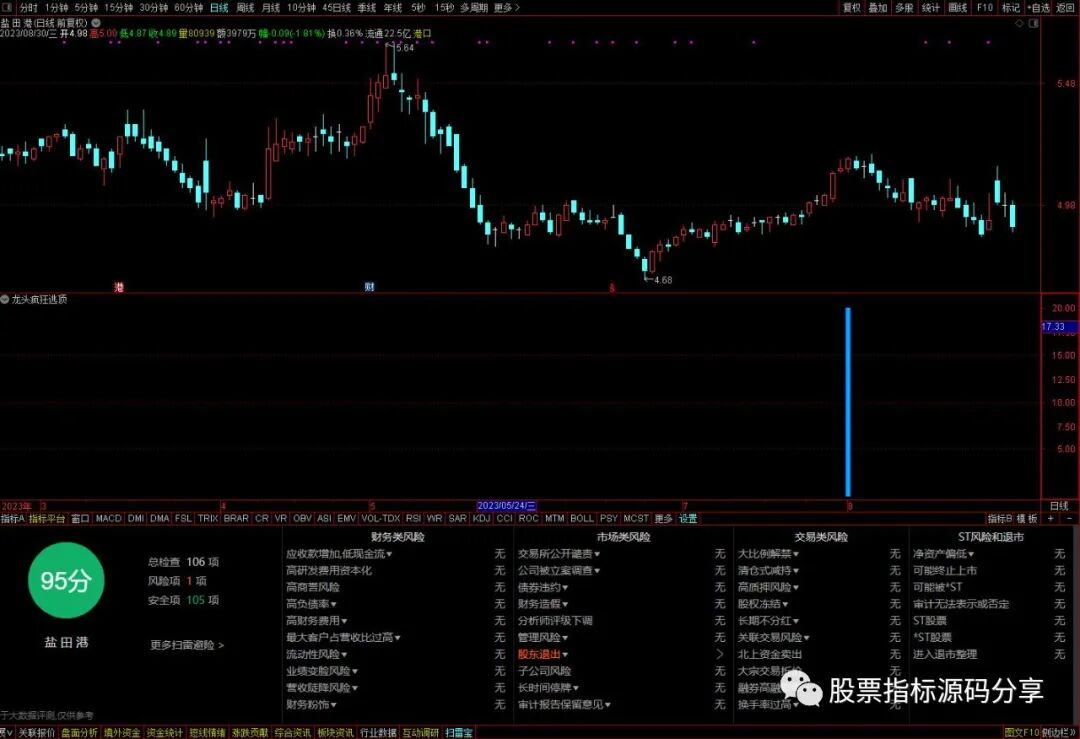This screenshot has height=739, width=1080.
Task: Click the panel layout icon at top-left
Action: coord(7,8)
